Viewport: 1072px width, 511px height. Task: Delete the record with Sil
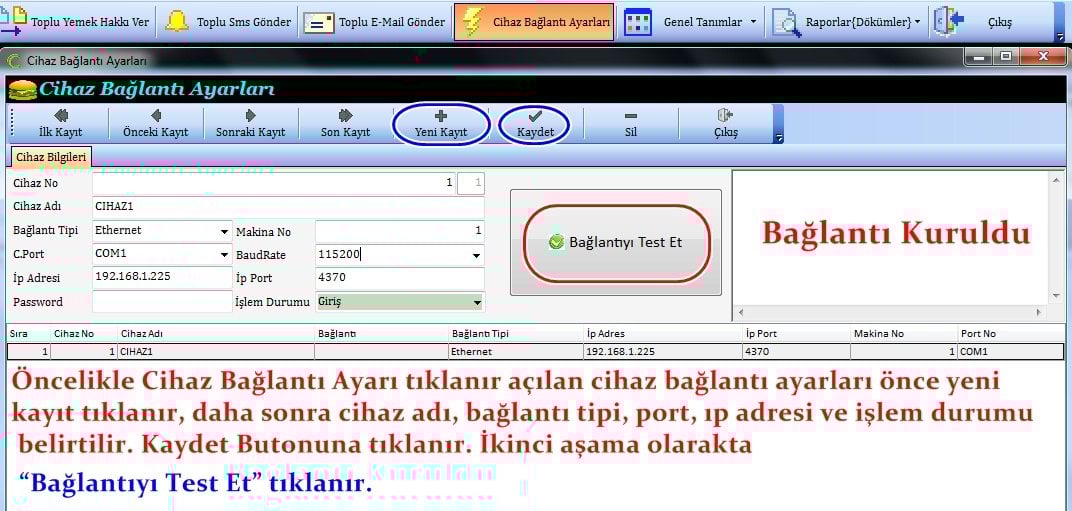[x=630, y=124]
